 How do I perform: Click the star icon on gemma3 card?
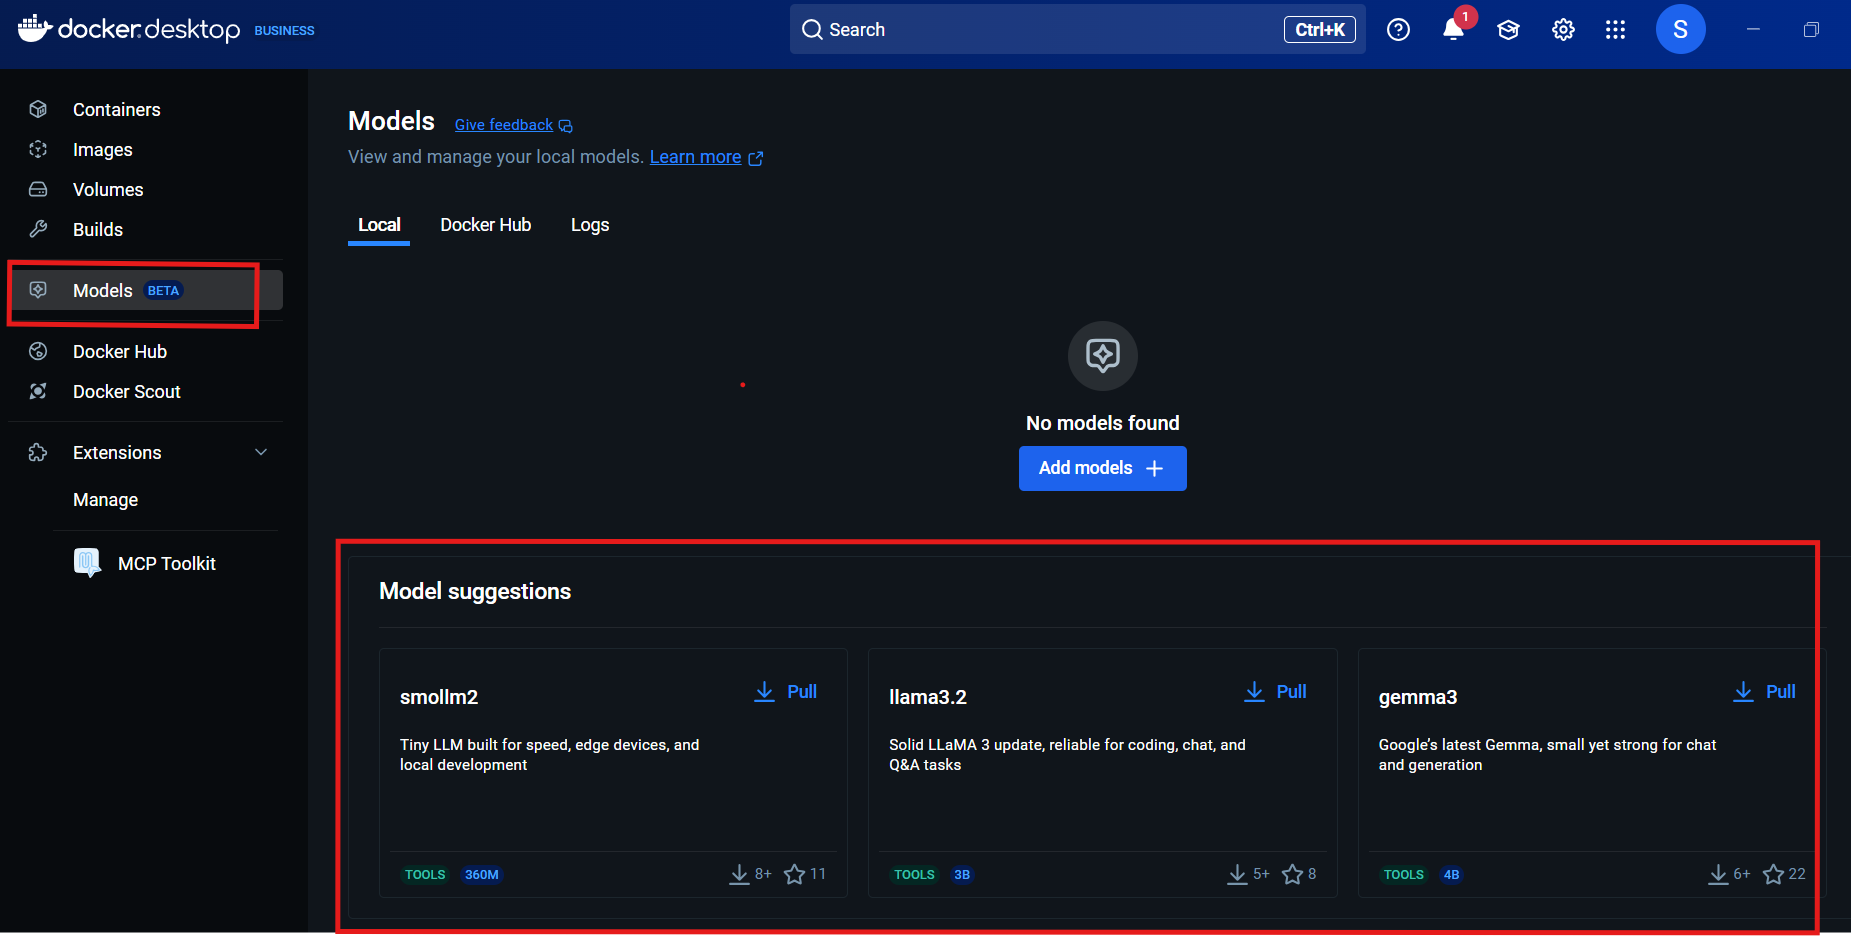tap(1773, 874)
